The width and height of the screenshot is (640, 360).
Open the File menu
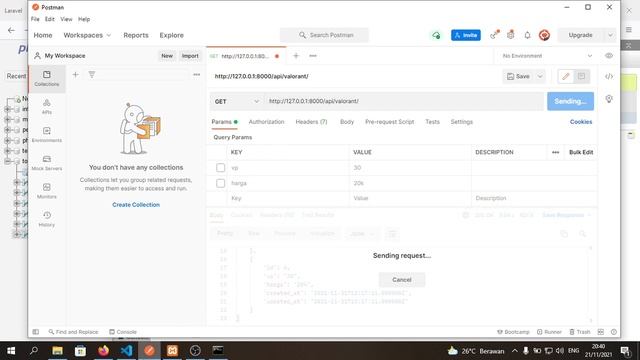coord(35,19)
